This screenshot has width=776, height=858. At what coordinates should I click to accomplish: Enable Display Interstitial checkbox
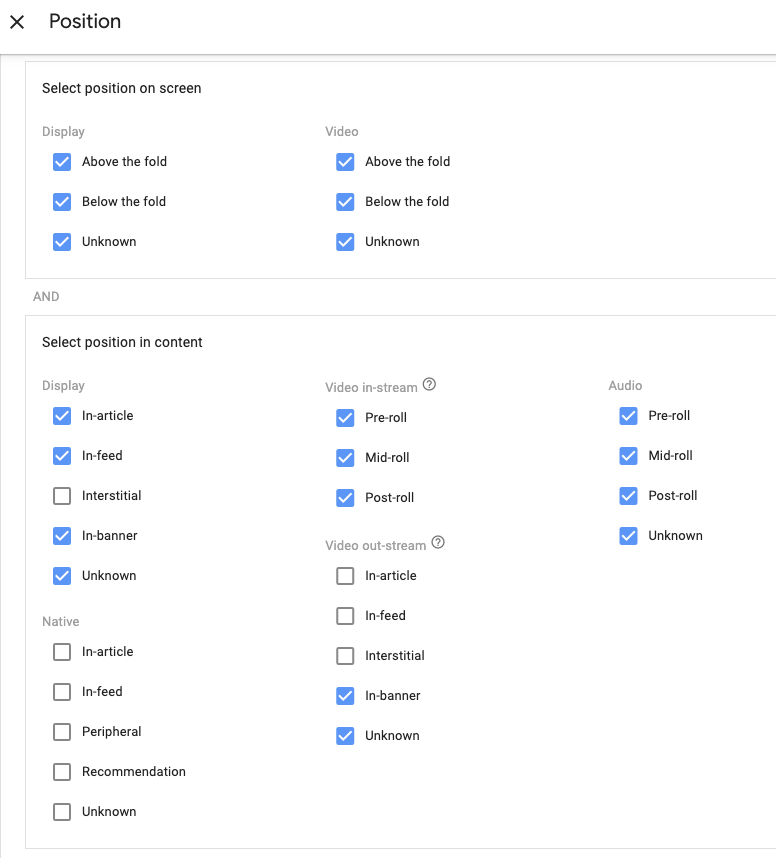62,495
